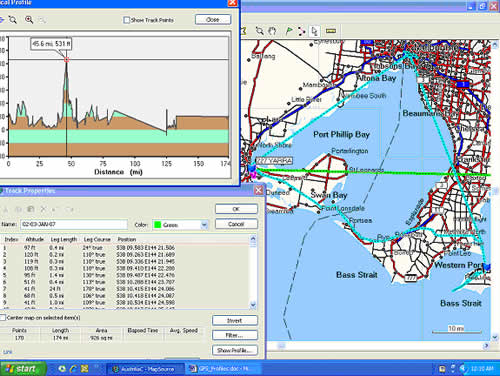Select track point row 5 with 95 ft
Image resolution: width=500 pixels, height=376 pixels.
click(125, 275)
